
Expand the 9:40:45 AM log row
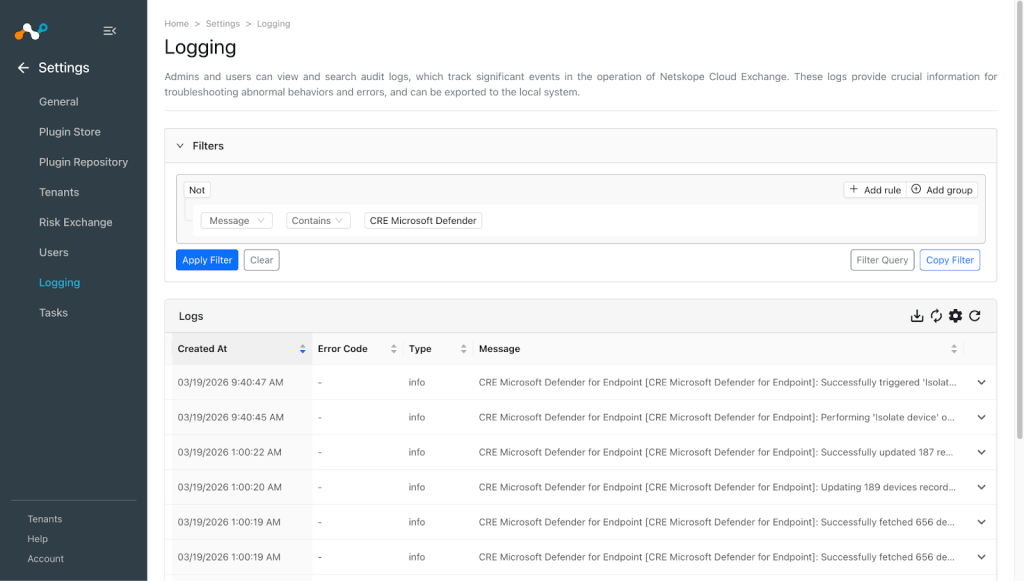pos(982,418)
